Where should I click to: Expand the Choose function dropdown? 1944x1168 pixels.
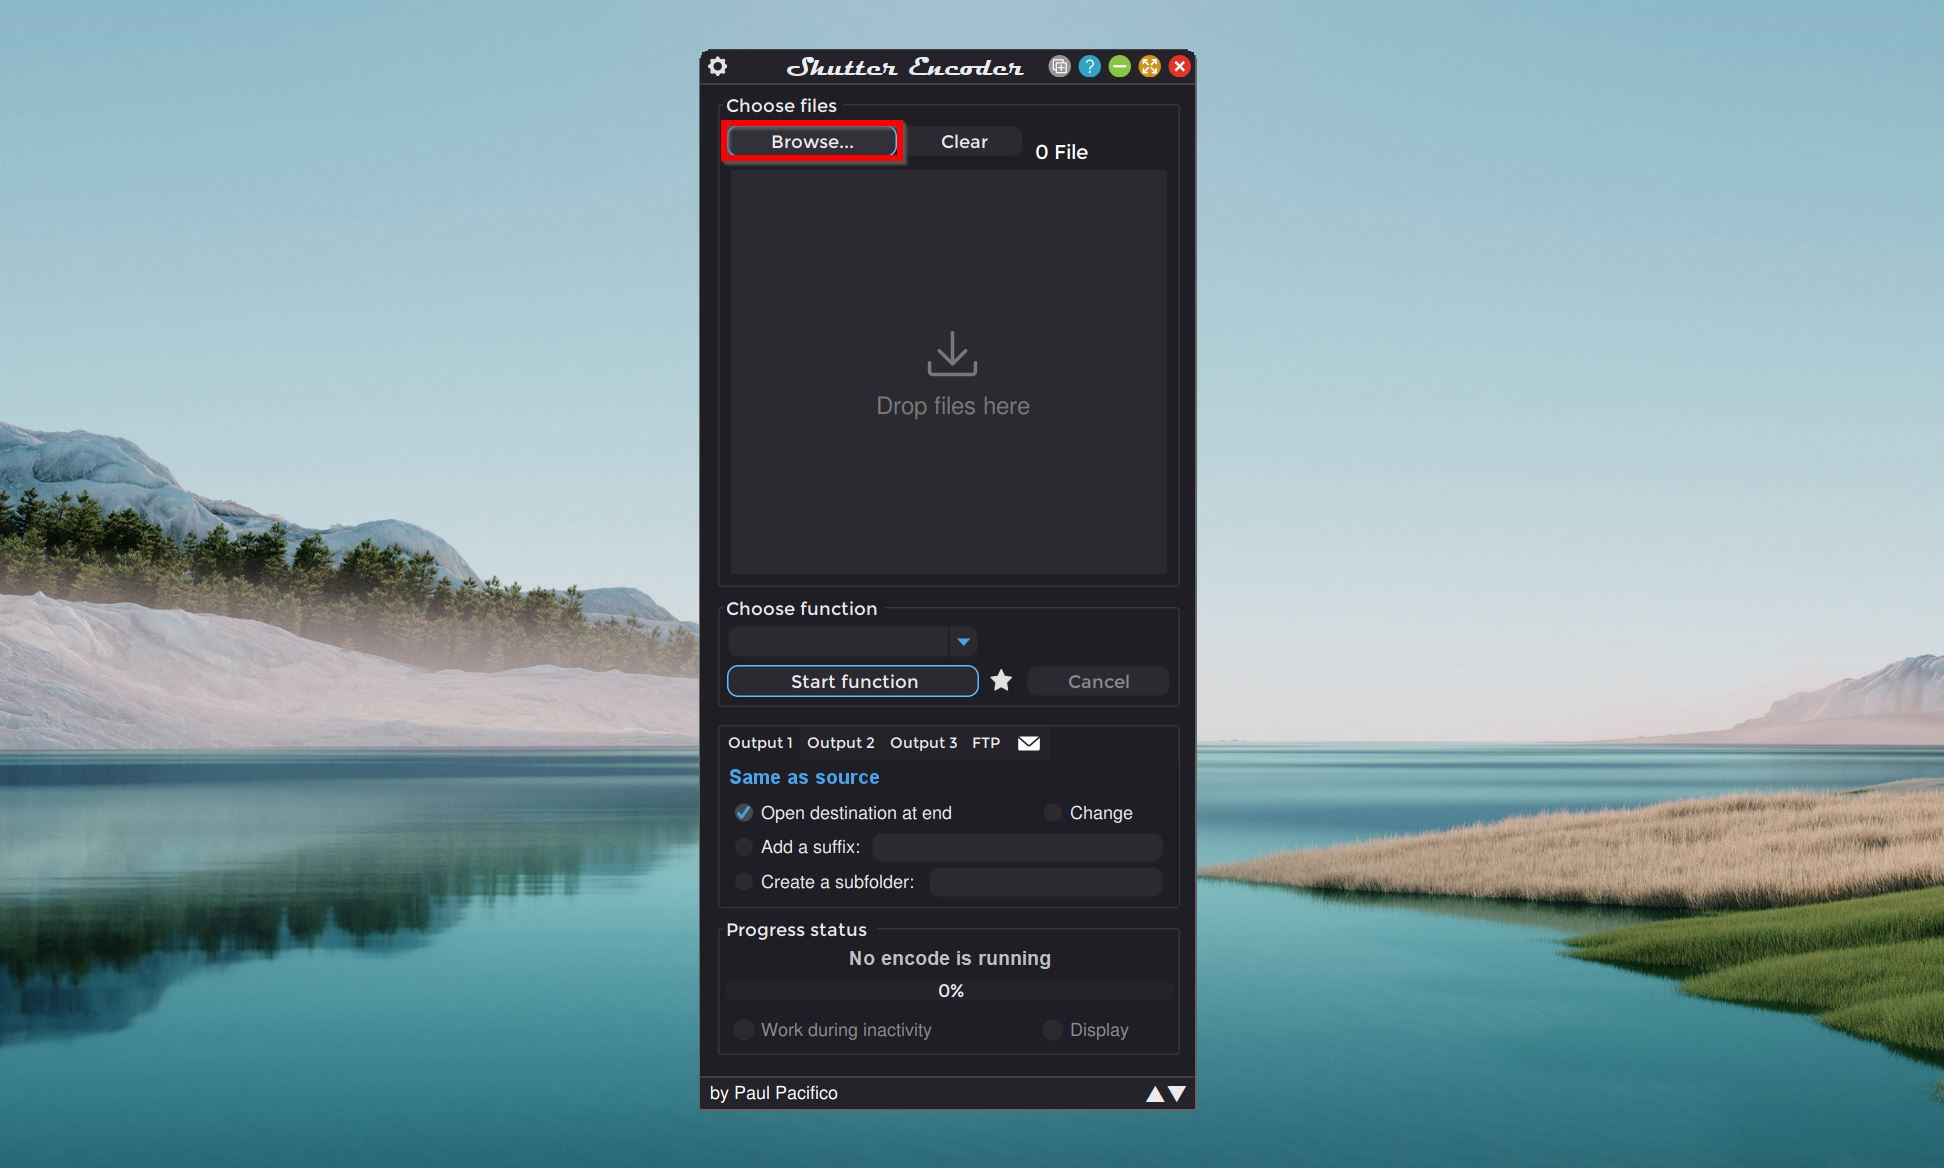coord(964,640)
